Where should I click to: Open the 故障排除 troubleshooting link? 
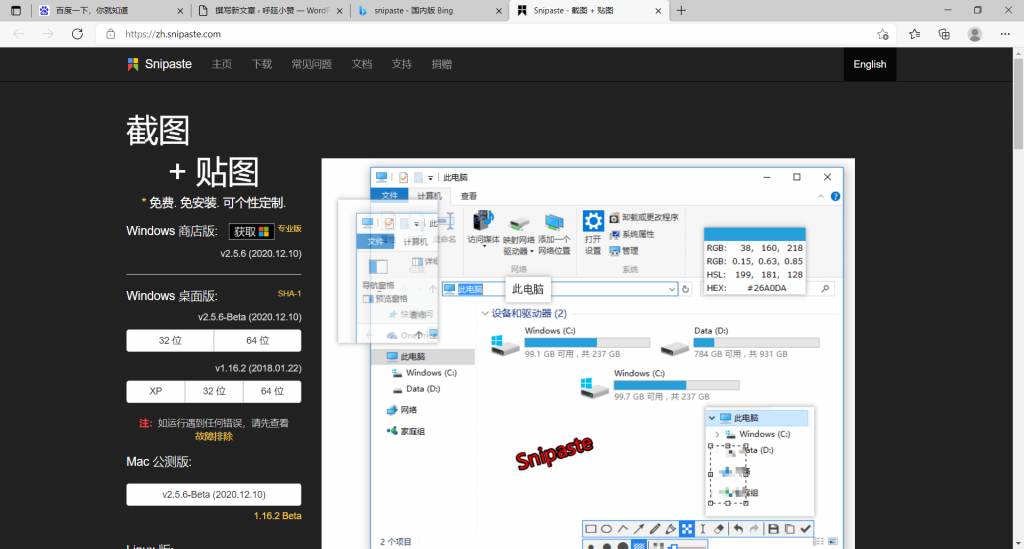pyautogui.click(x=214, y=436)
